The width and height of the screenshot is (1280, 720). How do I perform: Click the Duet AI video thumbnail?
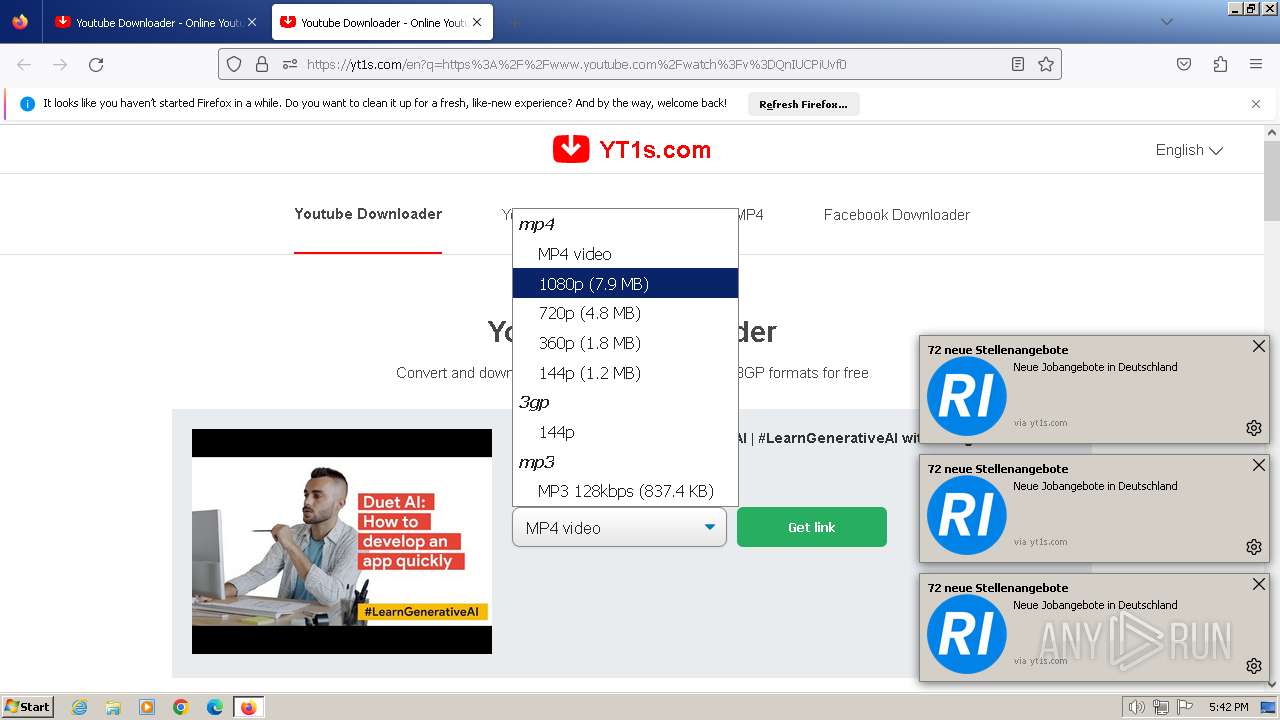[342, 541]
